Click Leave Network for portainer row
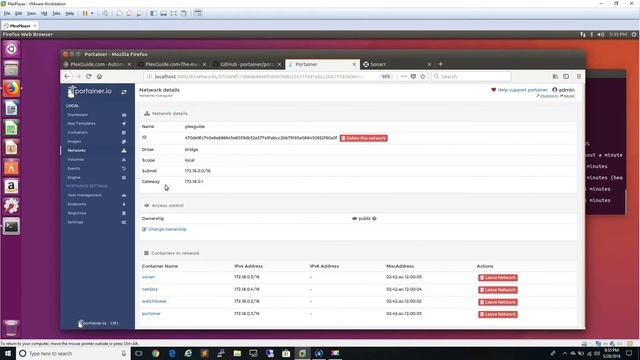The image size is (640, 360). (498, 315)
